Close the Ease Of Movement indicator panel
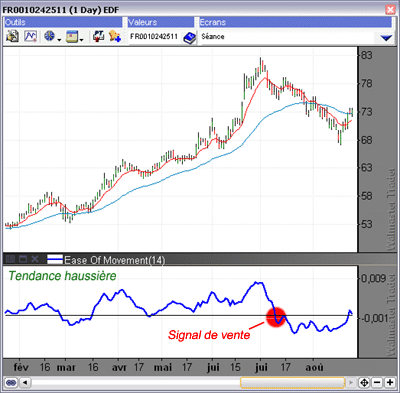Image resolution: width=400 pixels, height=393 pixels. [35, 259]
